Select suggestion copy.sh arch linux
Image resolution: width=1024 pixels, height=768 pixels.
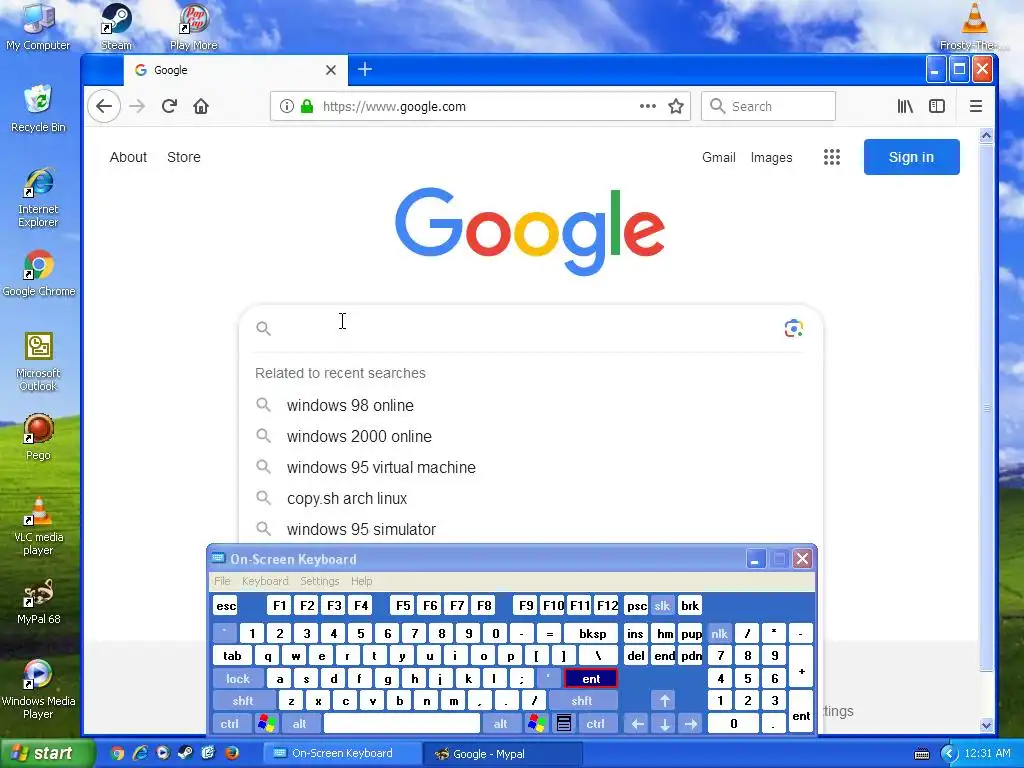click(530, 498)
